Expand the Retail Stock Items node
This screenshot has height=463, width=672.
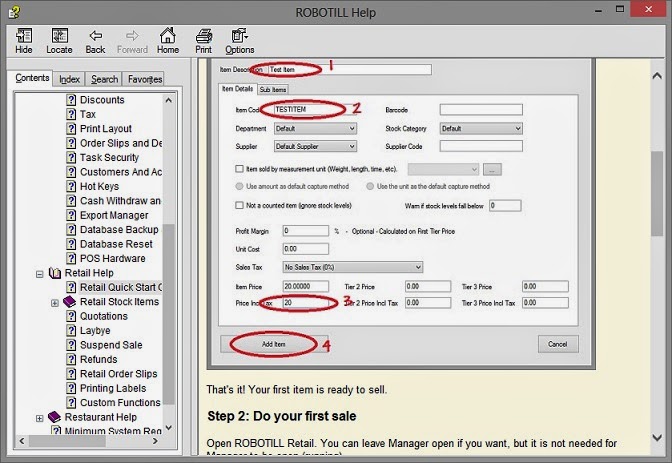pyautogui.click(x=55, y=303)
